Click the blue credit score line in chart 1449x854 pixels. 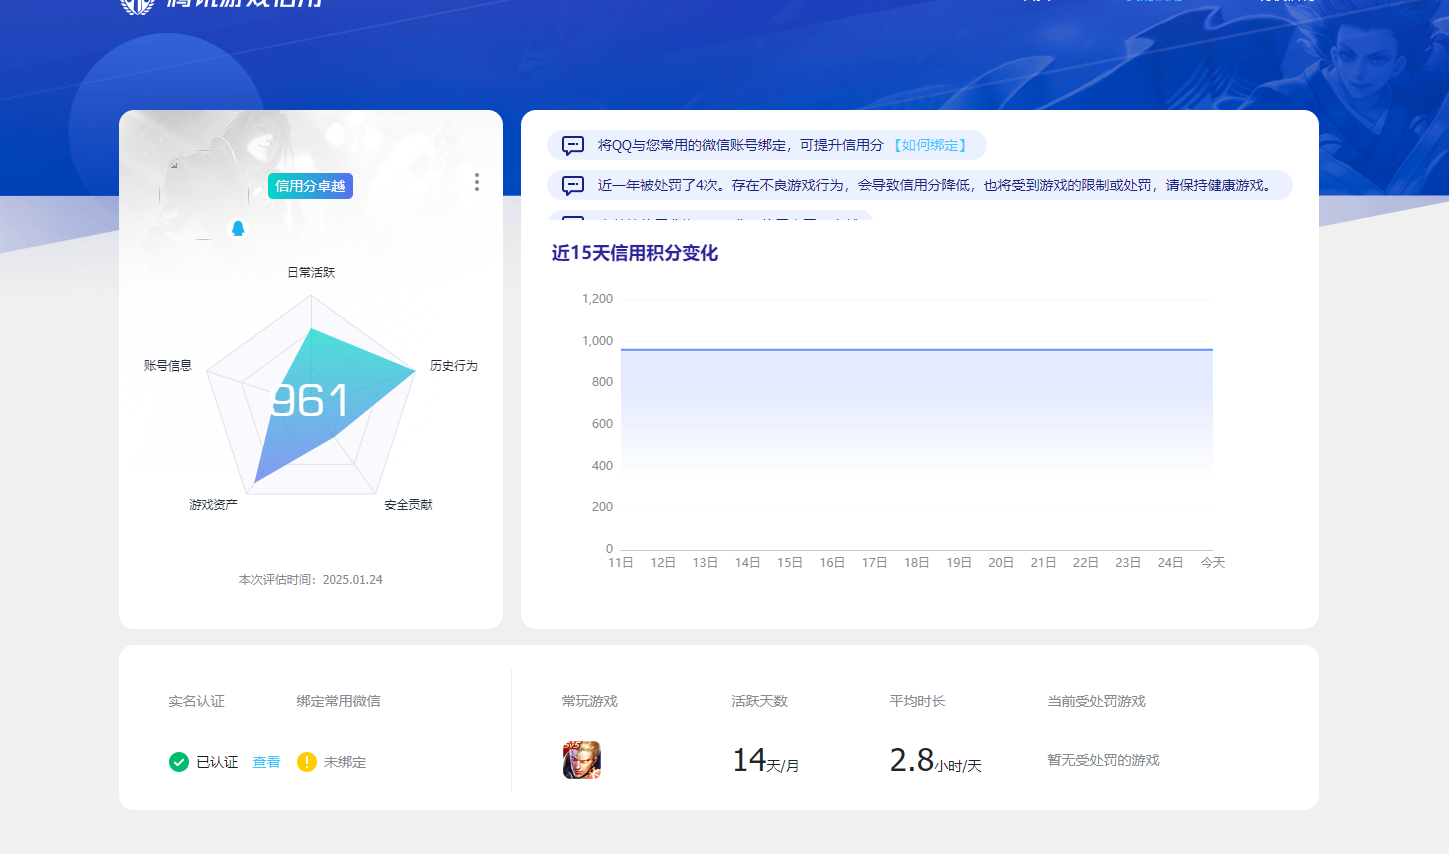[x=917, y=349]
